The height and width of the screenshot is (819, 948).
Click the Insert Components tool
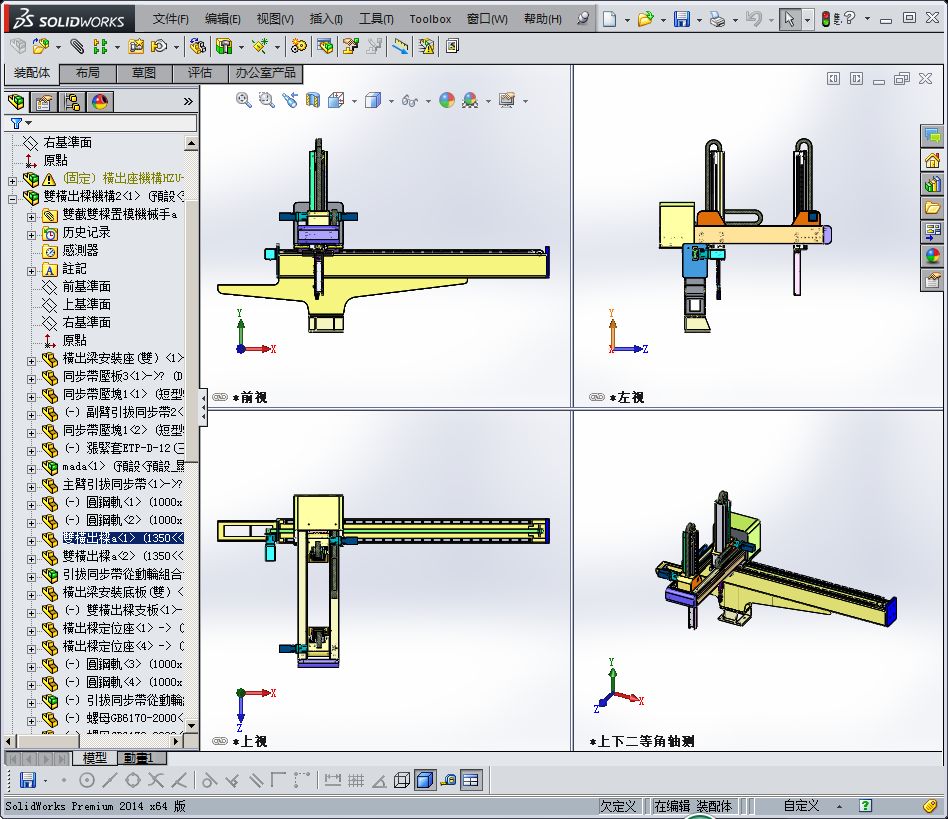[x=41, y=46]
